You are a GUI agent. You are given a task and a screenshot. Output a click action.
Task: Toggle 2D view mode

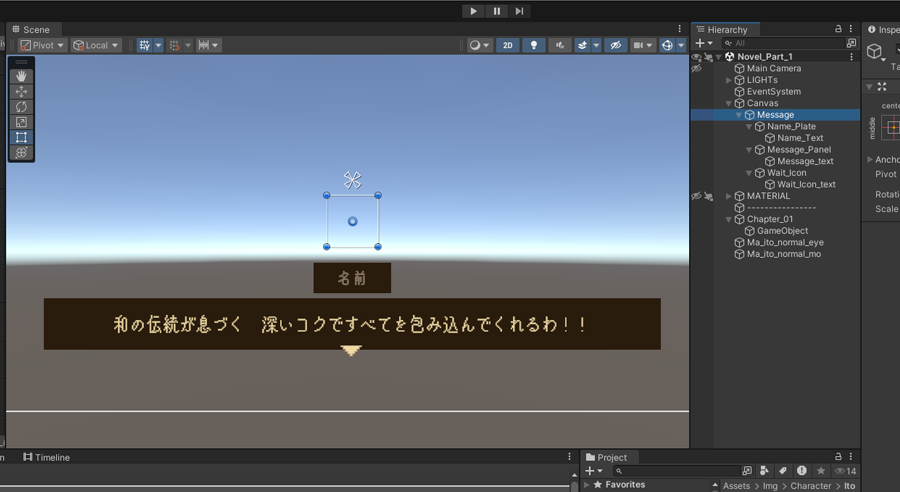tap(508, 45)
